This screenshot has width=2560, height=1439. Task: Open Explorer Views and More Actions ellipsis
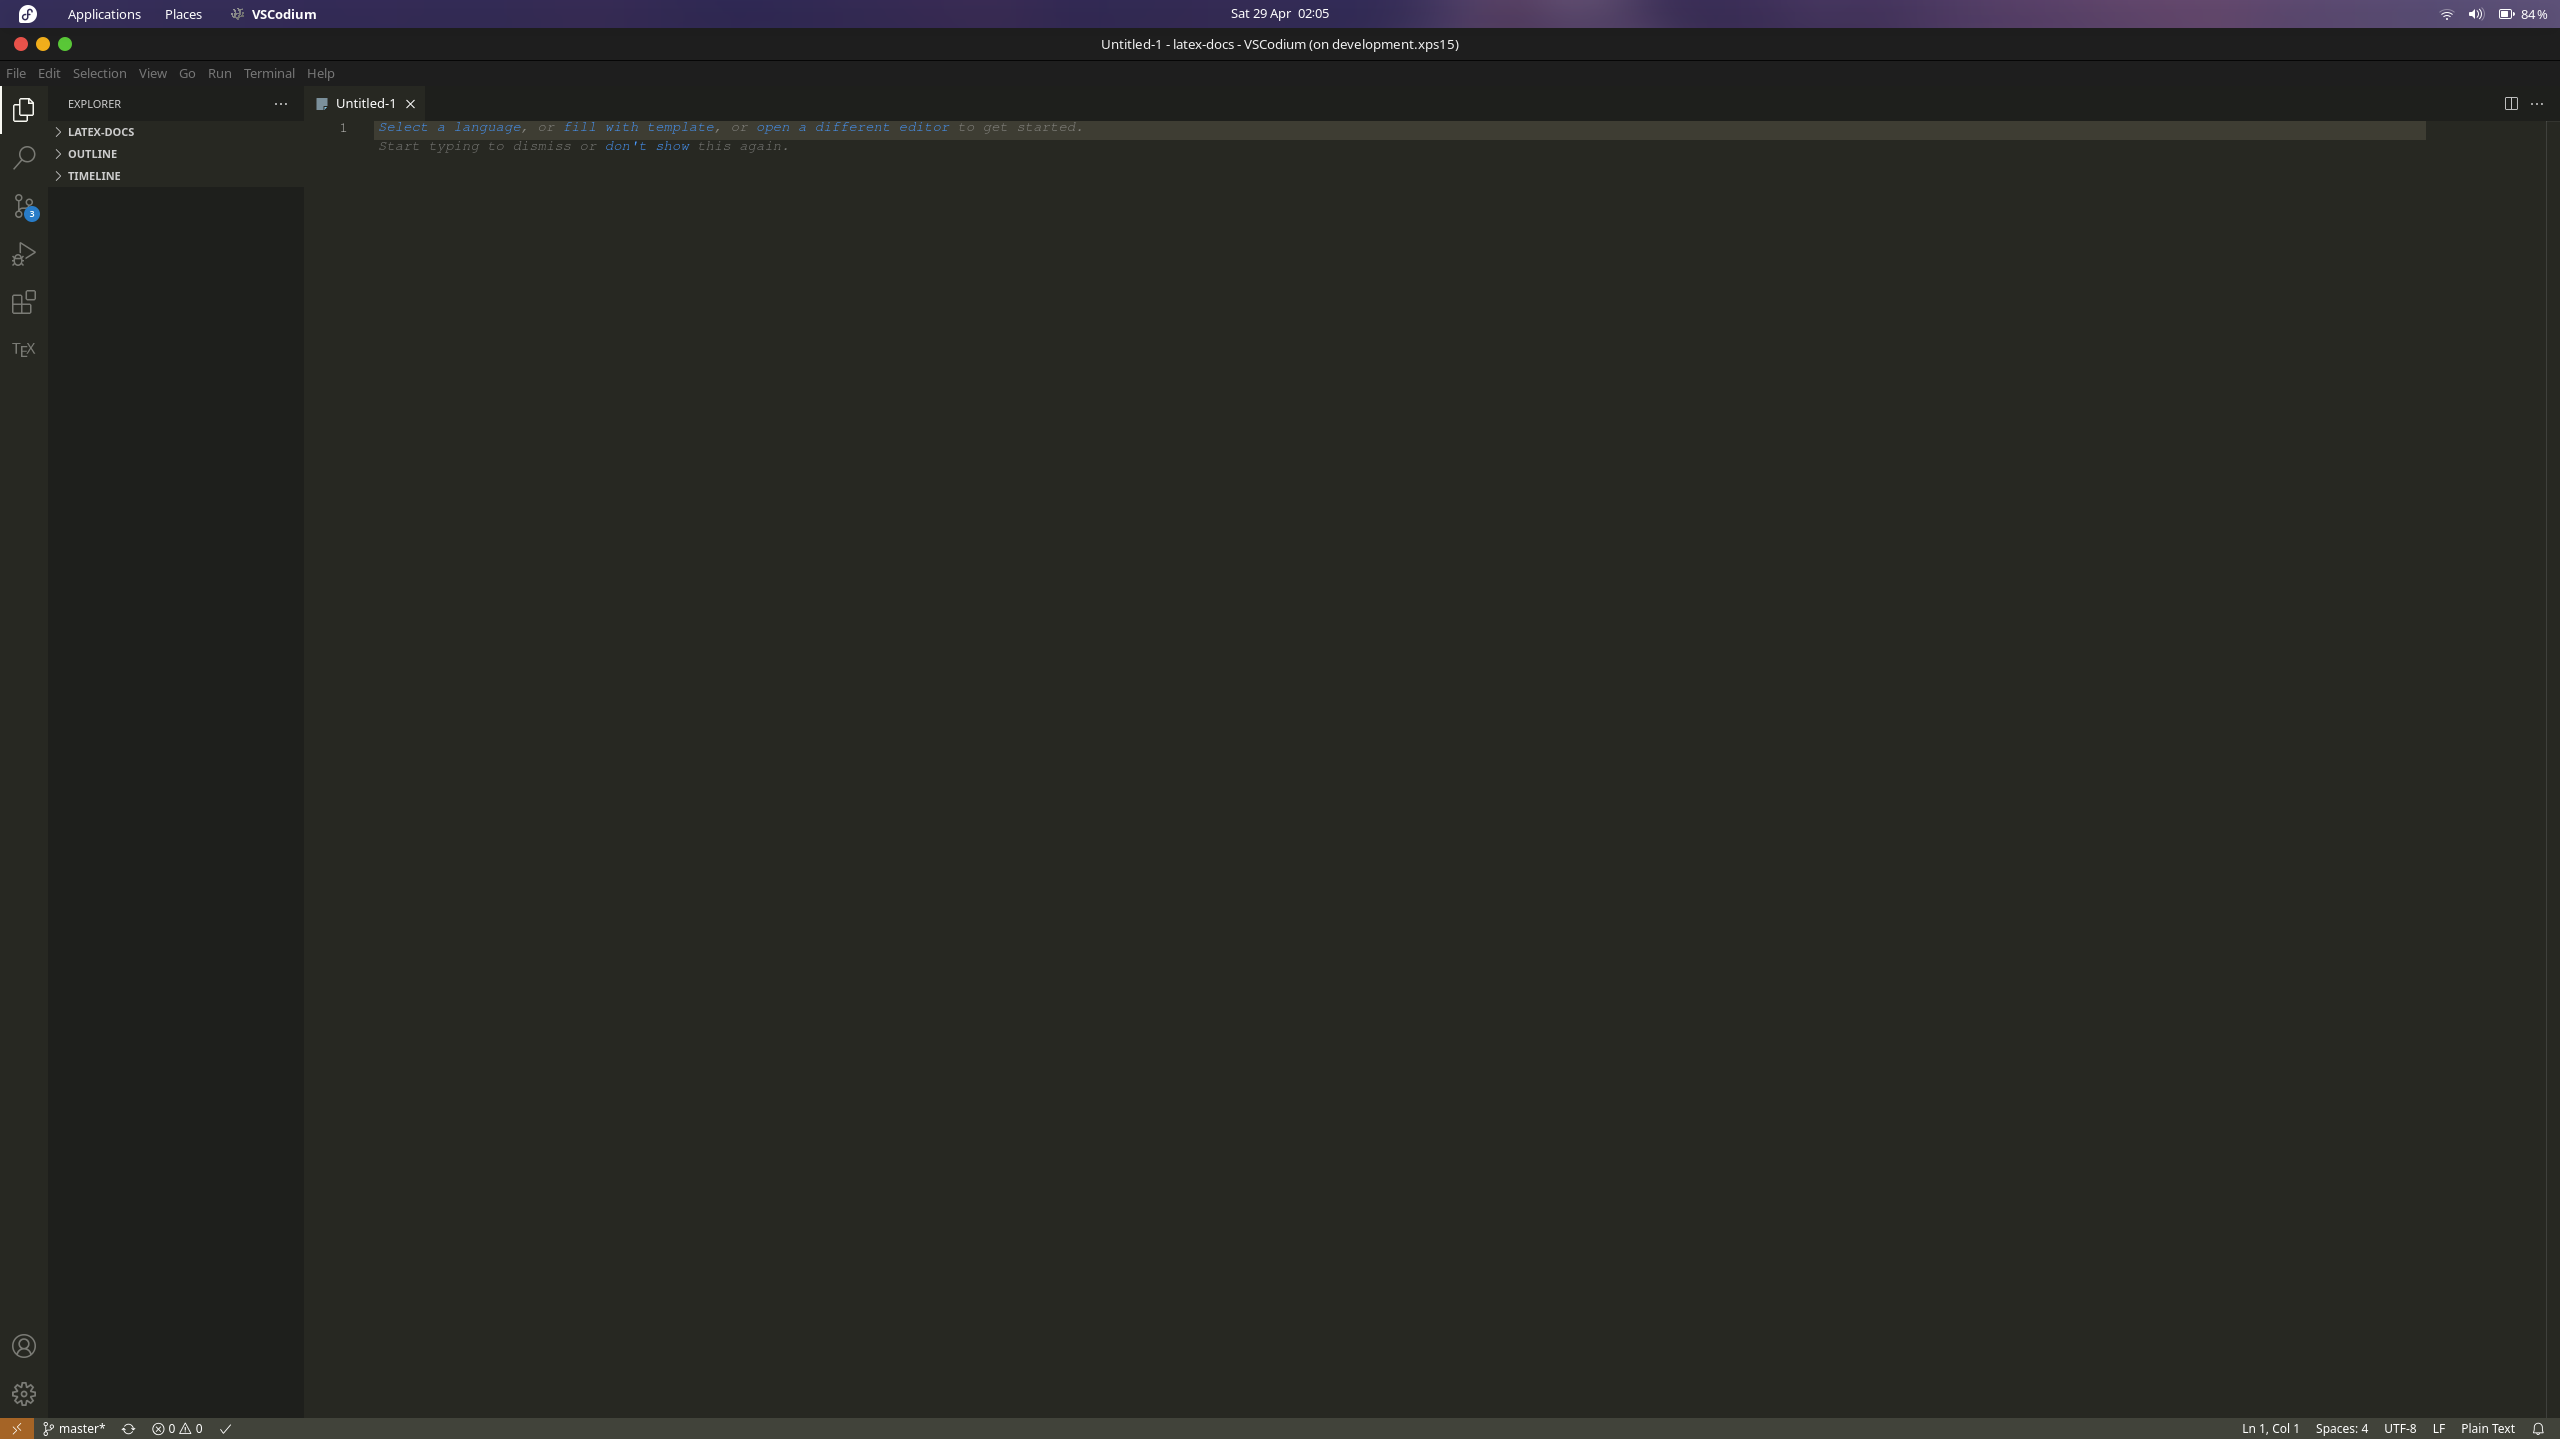tap(281, 103)
